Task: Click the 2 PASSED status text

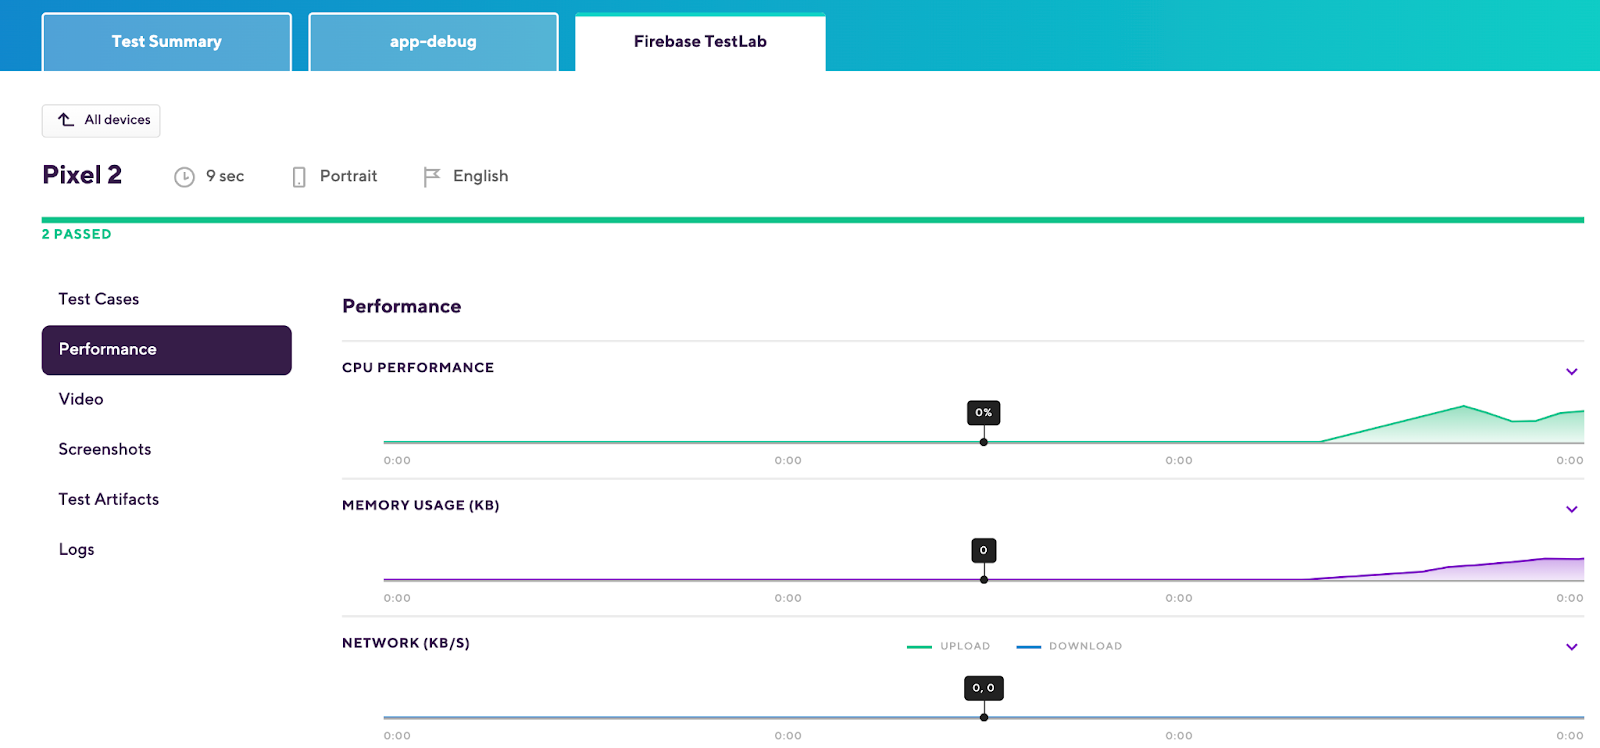Action: click(x=76, y=234)
